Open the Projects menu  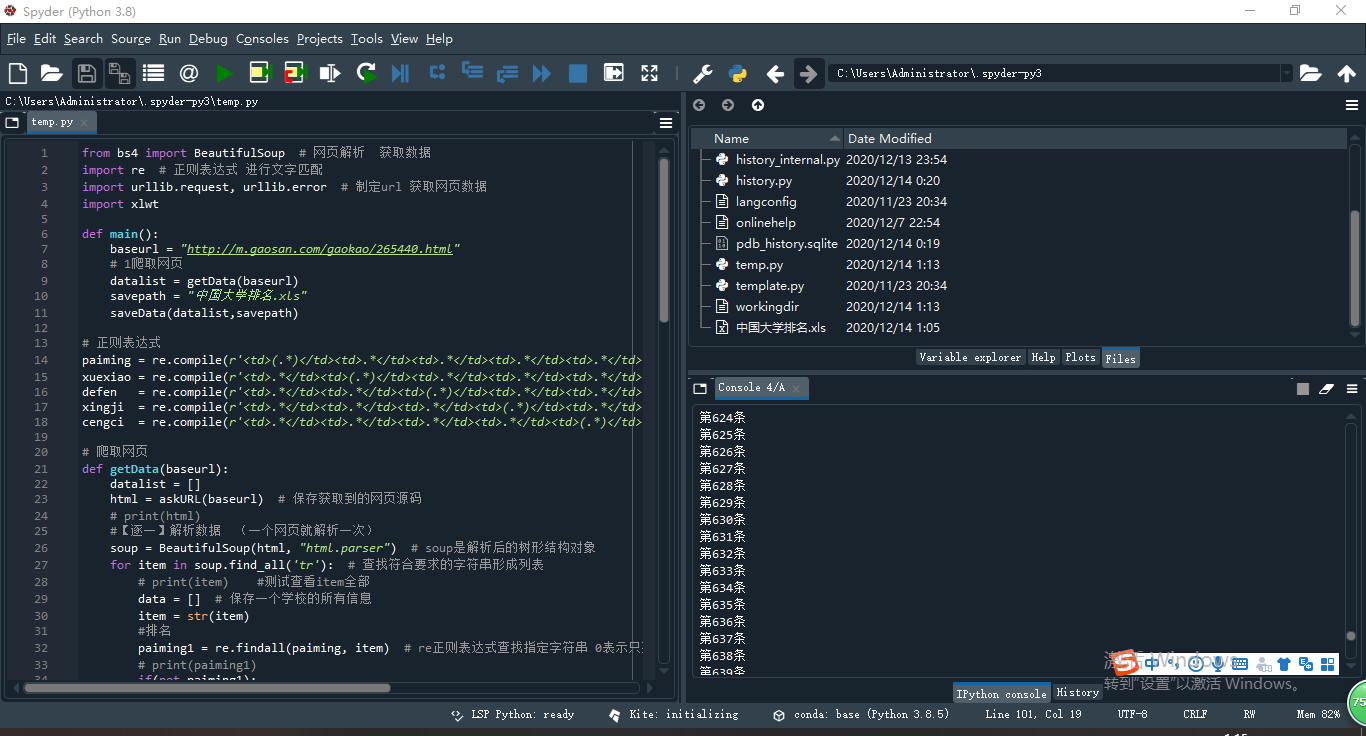pyautogui.click(x=320, y=39)
